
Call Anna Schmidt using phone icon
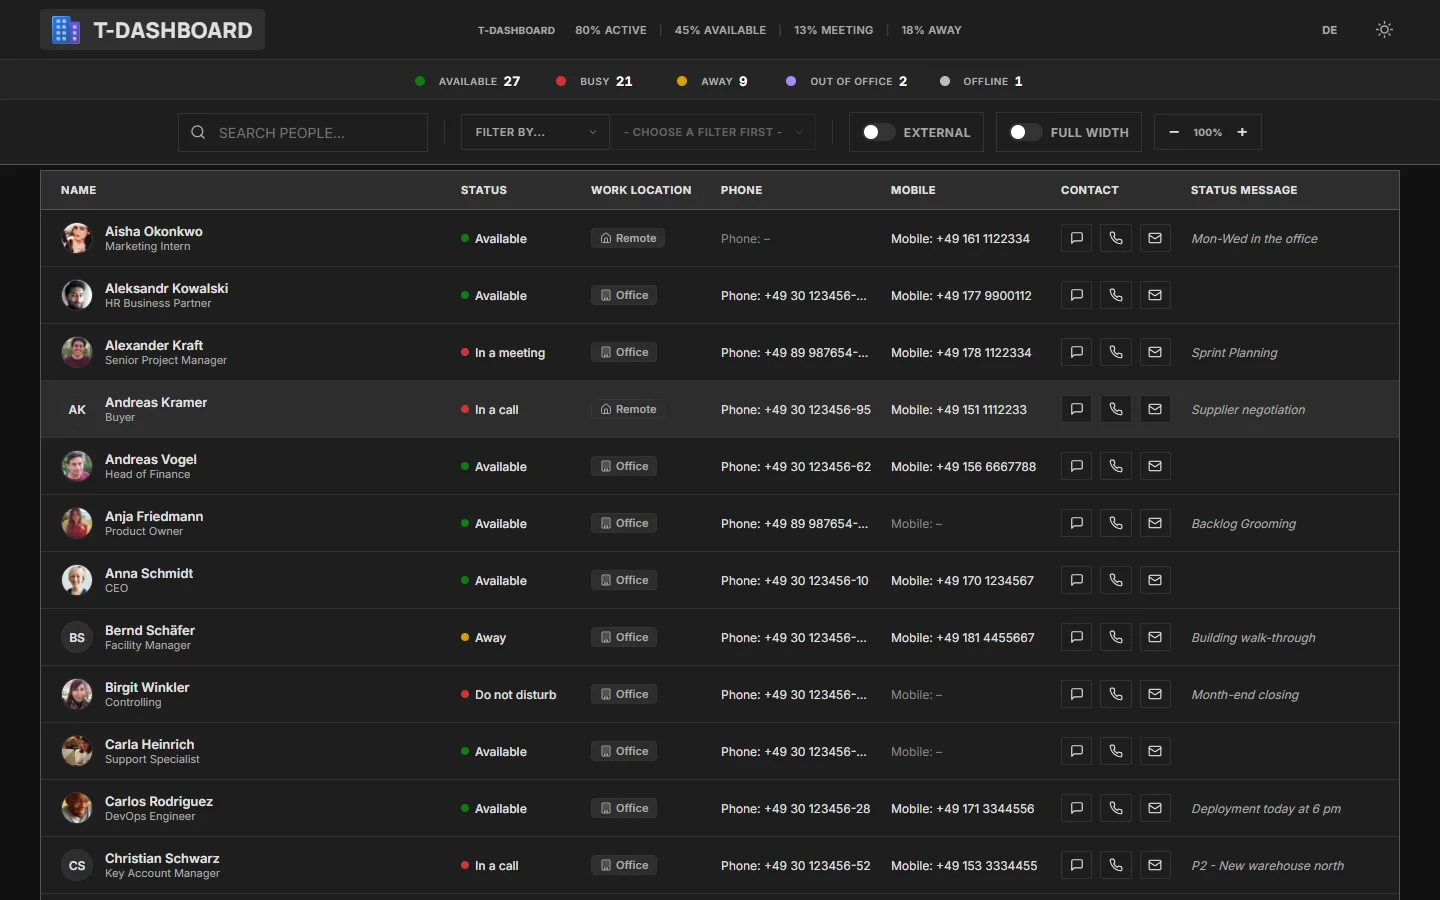(x=1116, y=580)
